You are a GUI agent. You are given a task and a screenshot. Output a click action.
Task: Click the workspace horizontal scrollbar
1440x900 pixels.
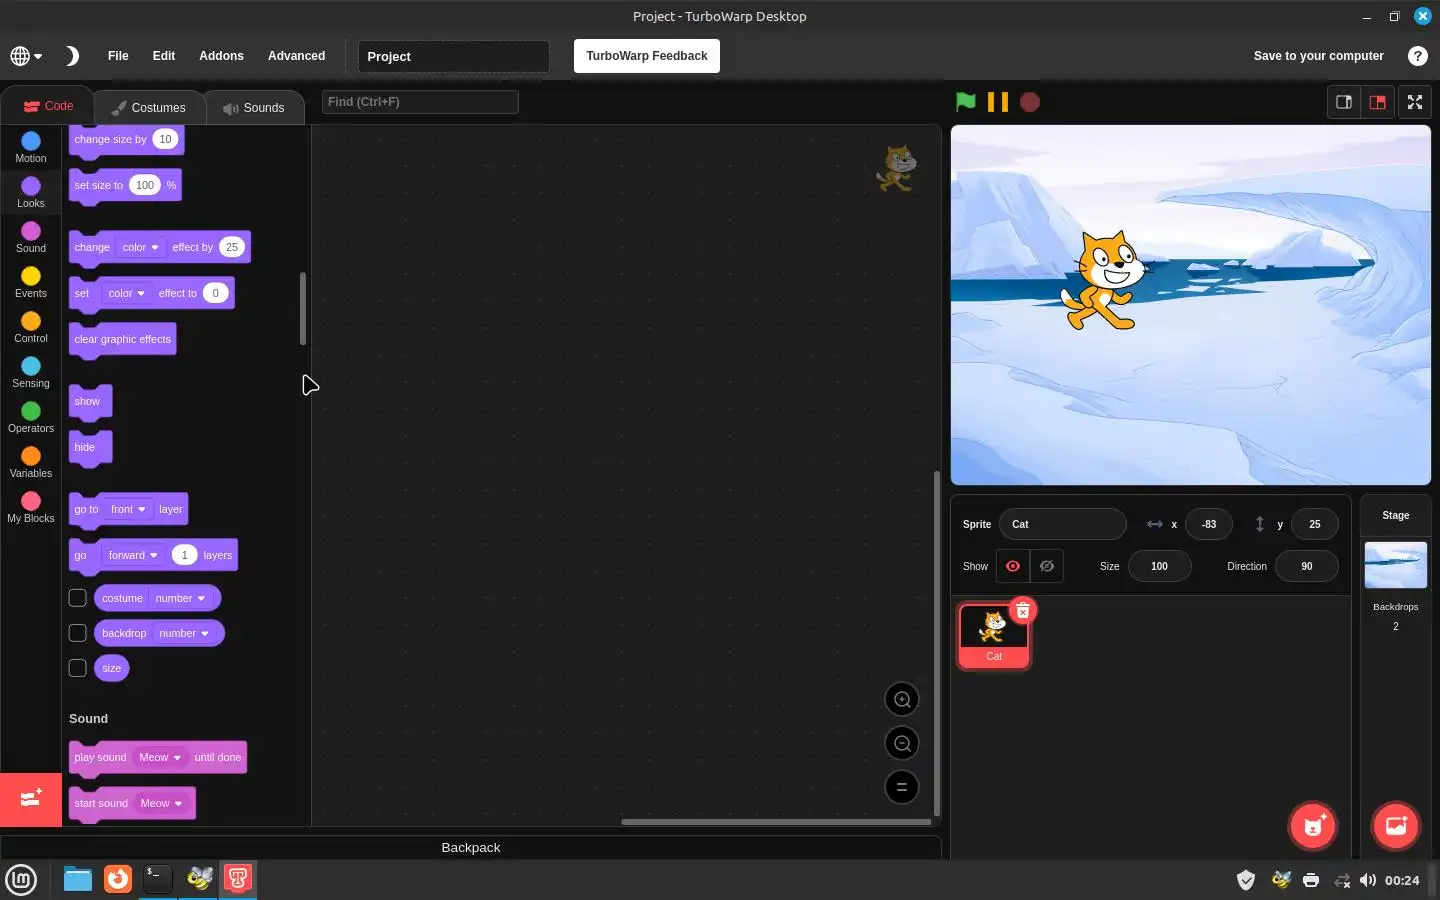pos(776,822)
